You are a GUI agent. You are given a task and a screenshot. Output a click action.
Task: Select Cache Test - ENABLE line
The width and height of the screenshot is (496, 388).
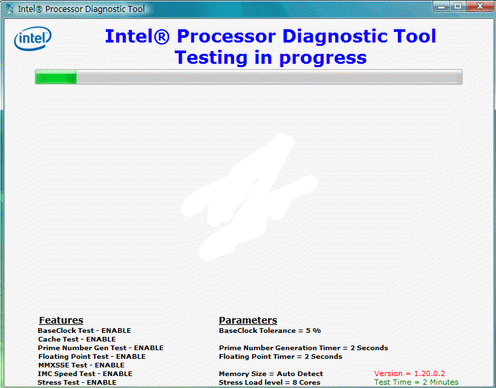click(x=77, y=339)
